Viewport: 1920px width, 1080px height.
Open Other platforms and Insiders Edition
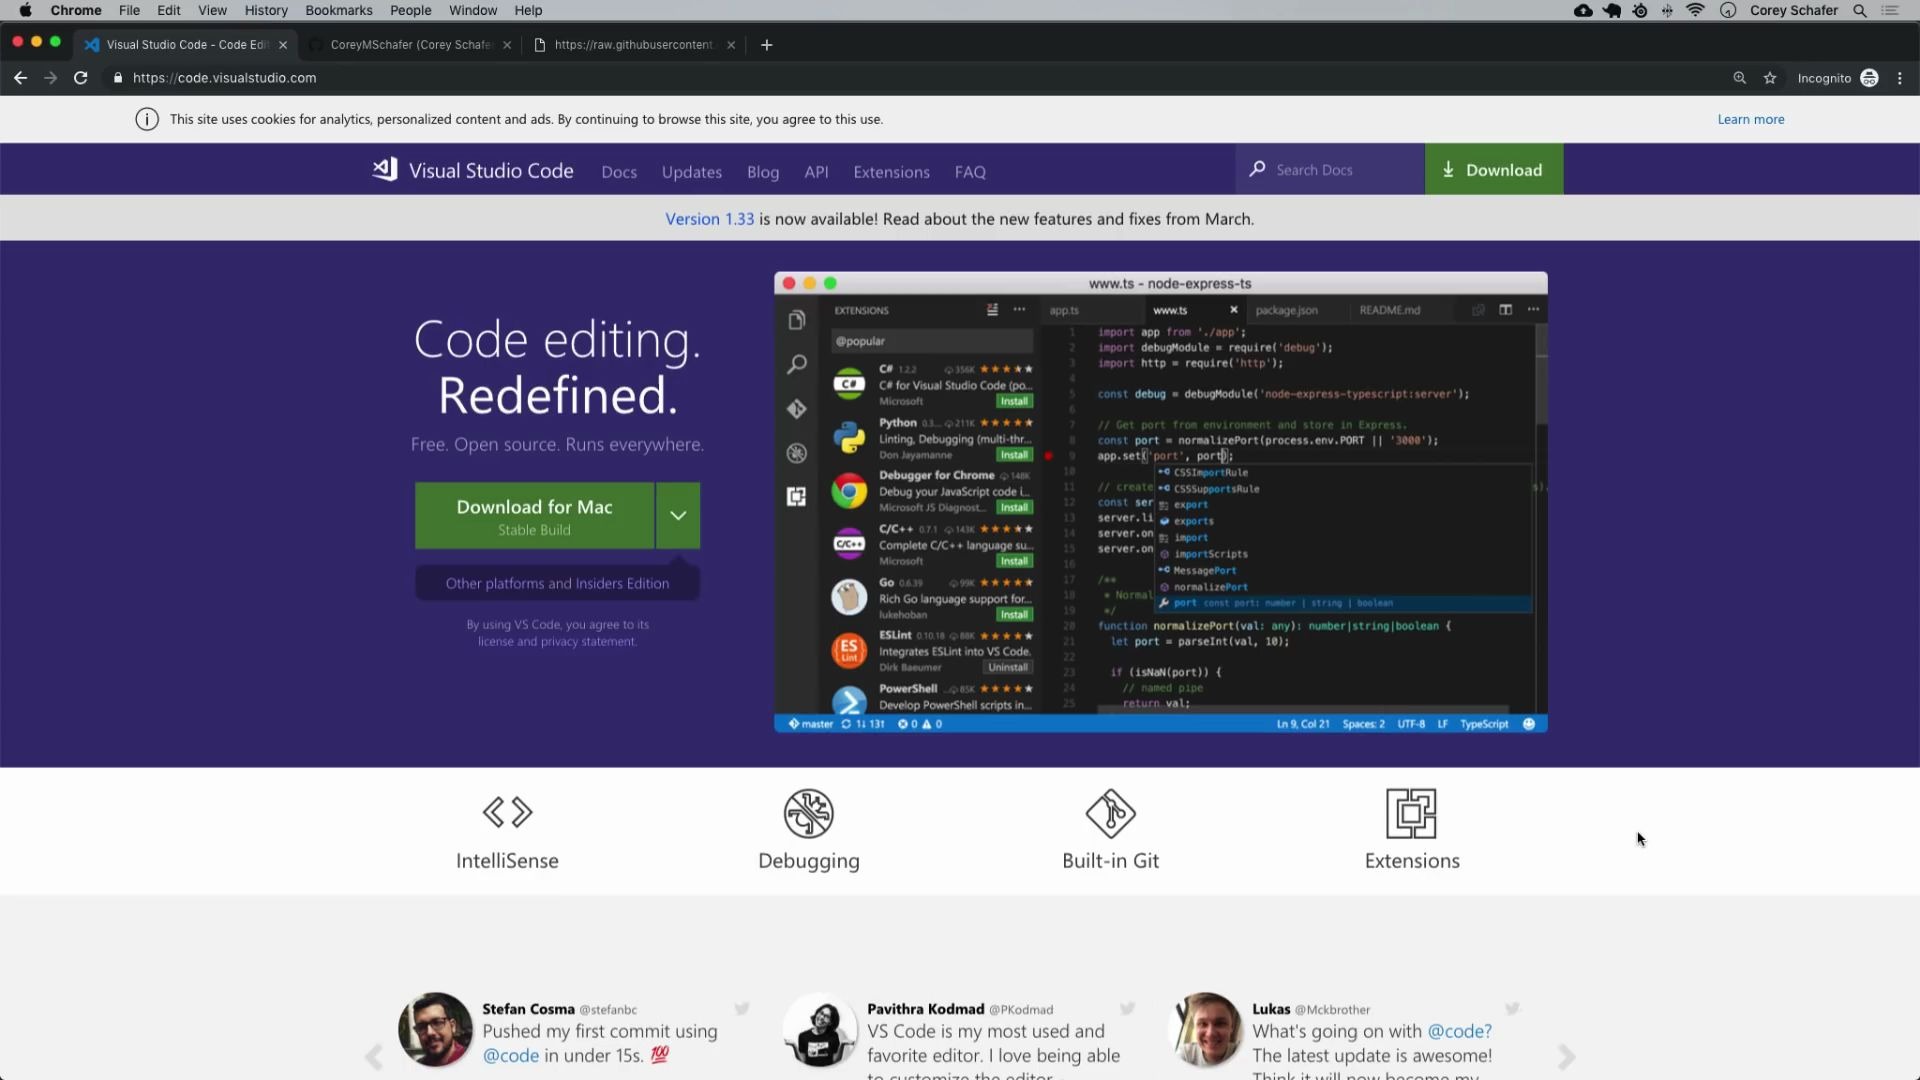tap(557, 583)
